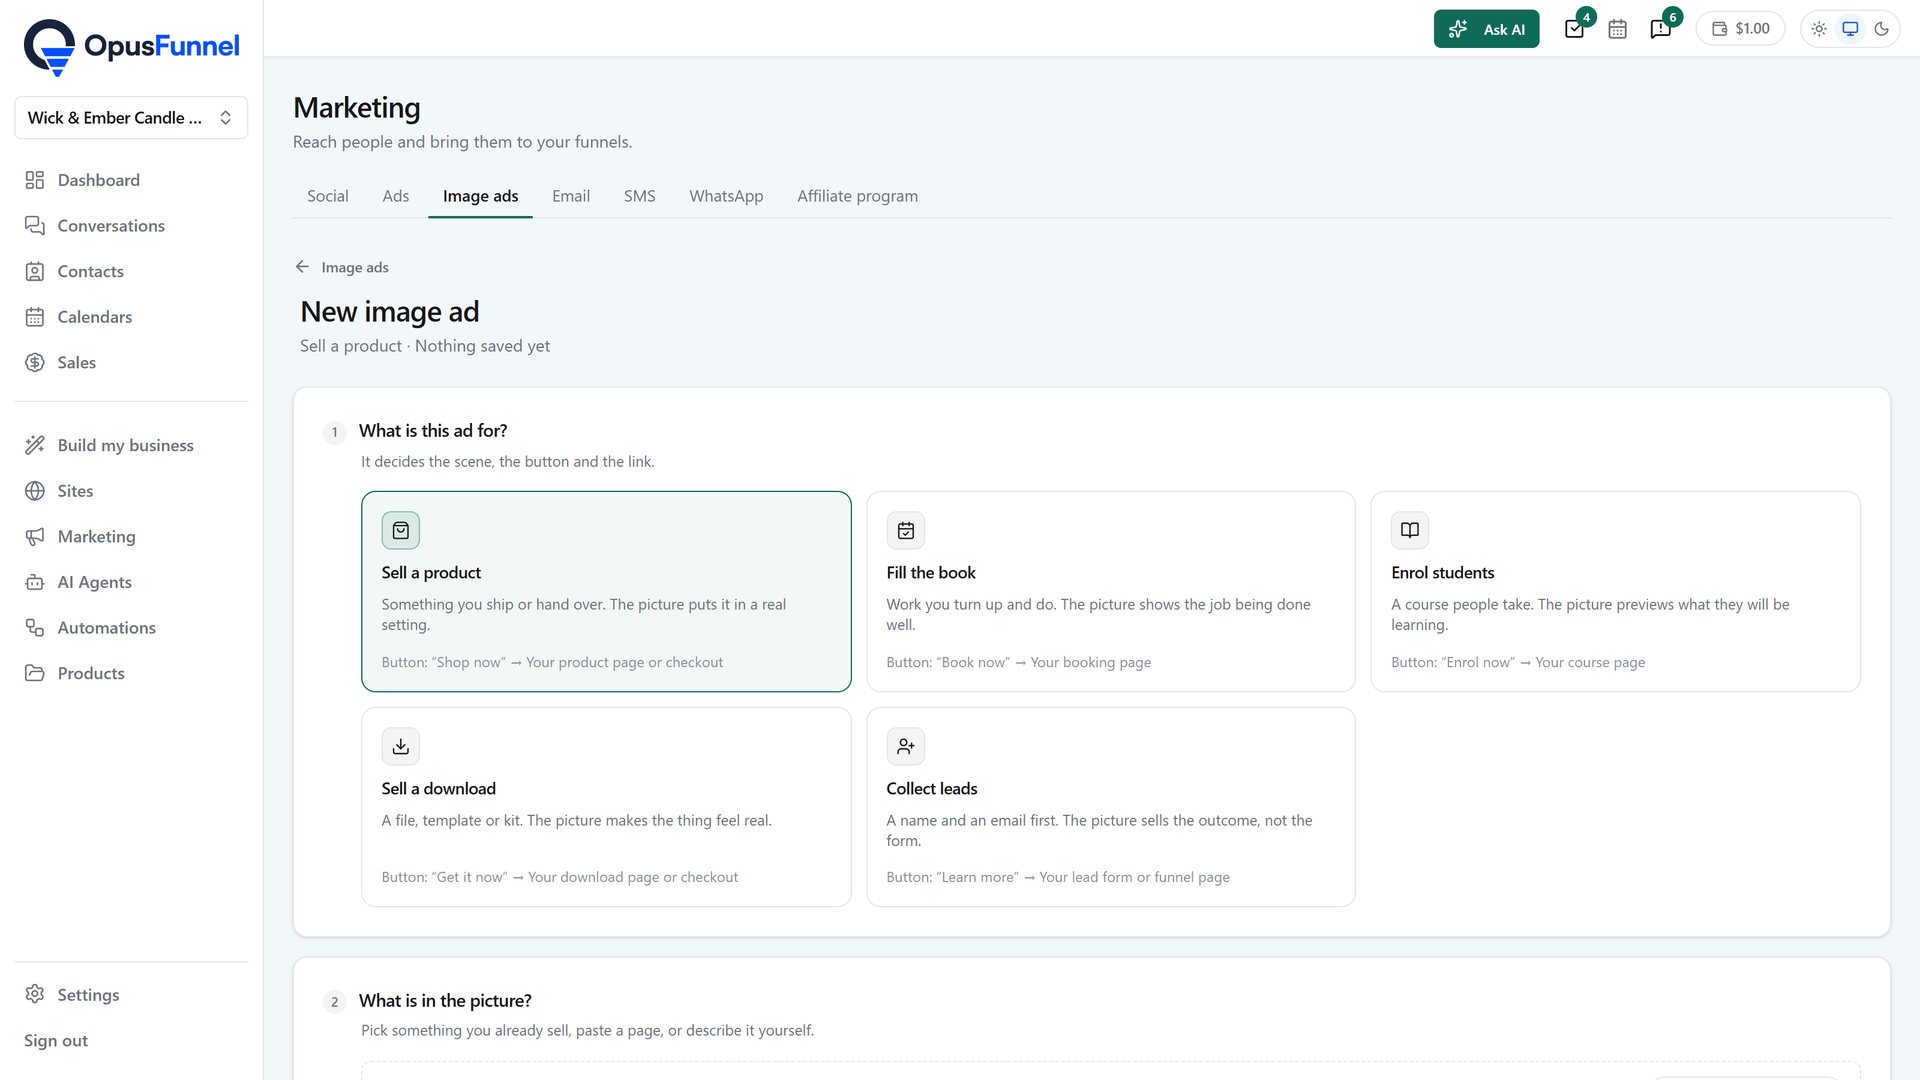Switch to the Email tab
The height and width of the screenshot is (1080, 1920).
[x=571, y=196]
